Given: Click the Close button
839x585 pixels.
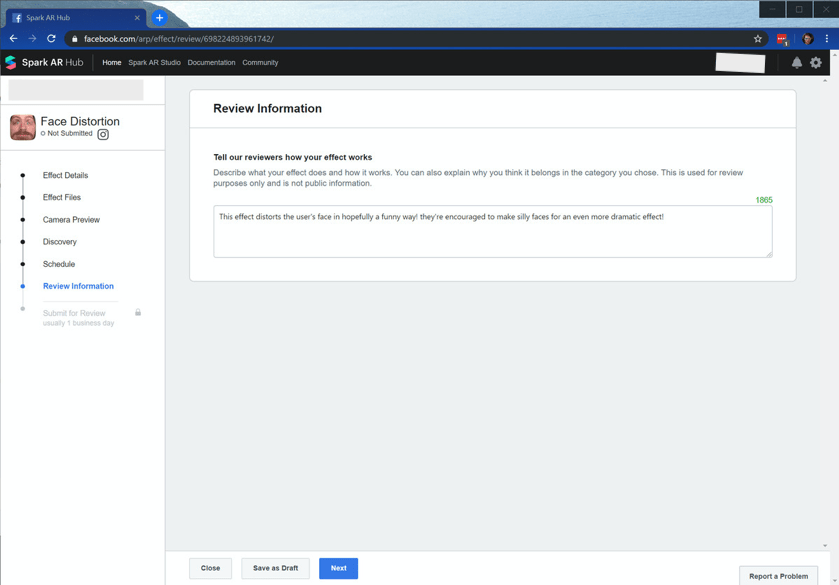Looking at the screenshot, I should 210,568.
